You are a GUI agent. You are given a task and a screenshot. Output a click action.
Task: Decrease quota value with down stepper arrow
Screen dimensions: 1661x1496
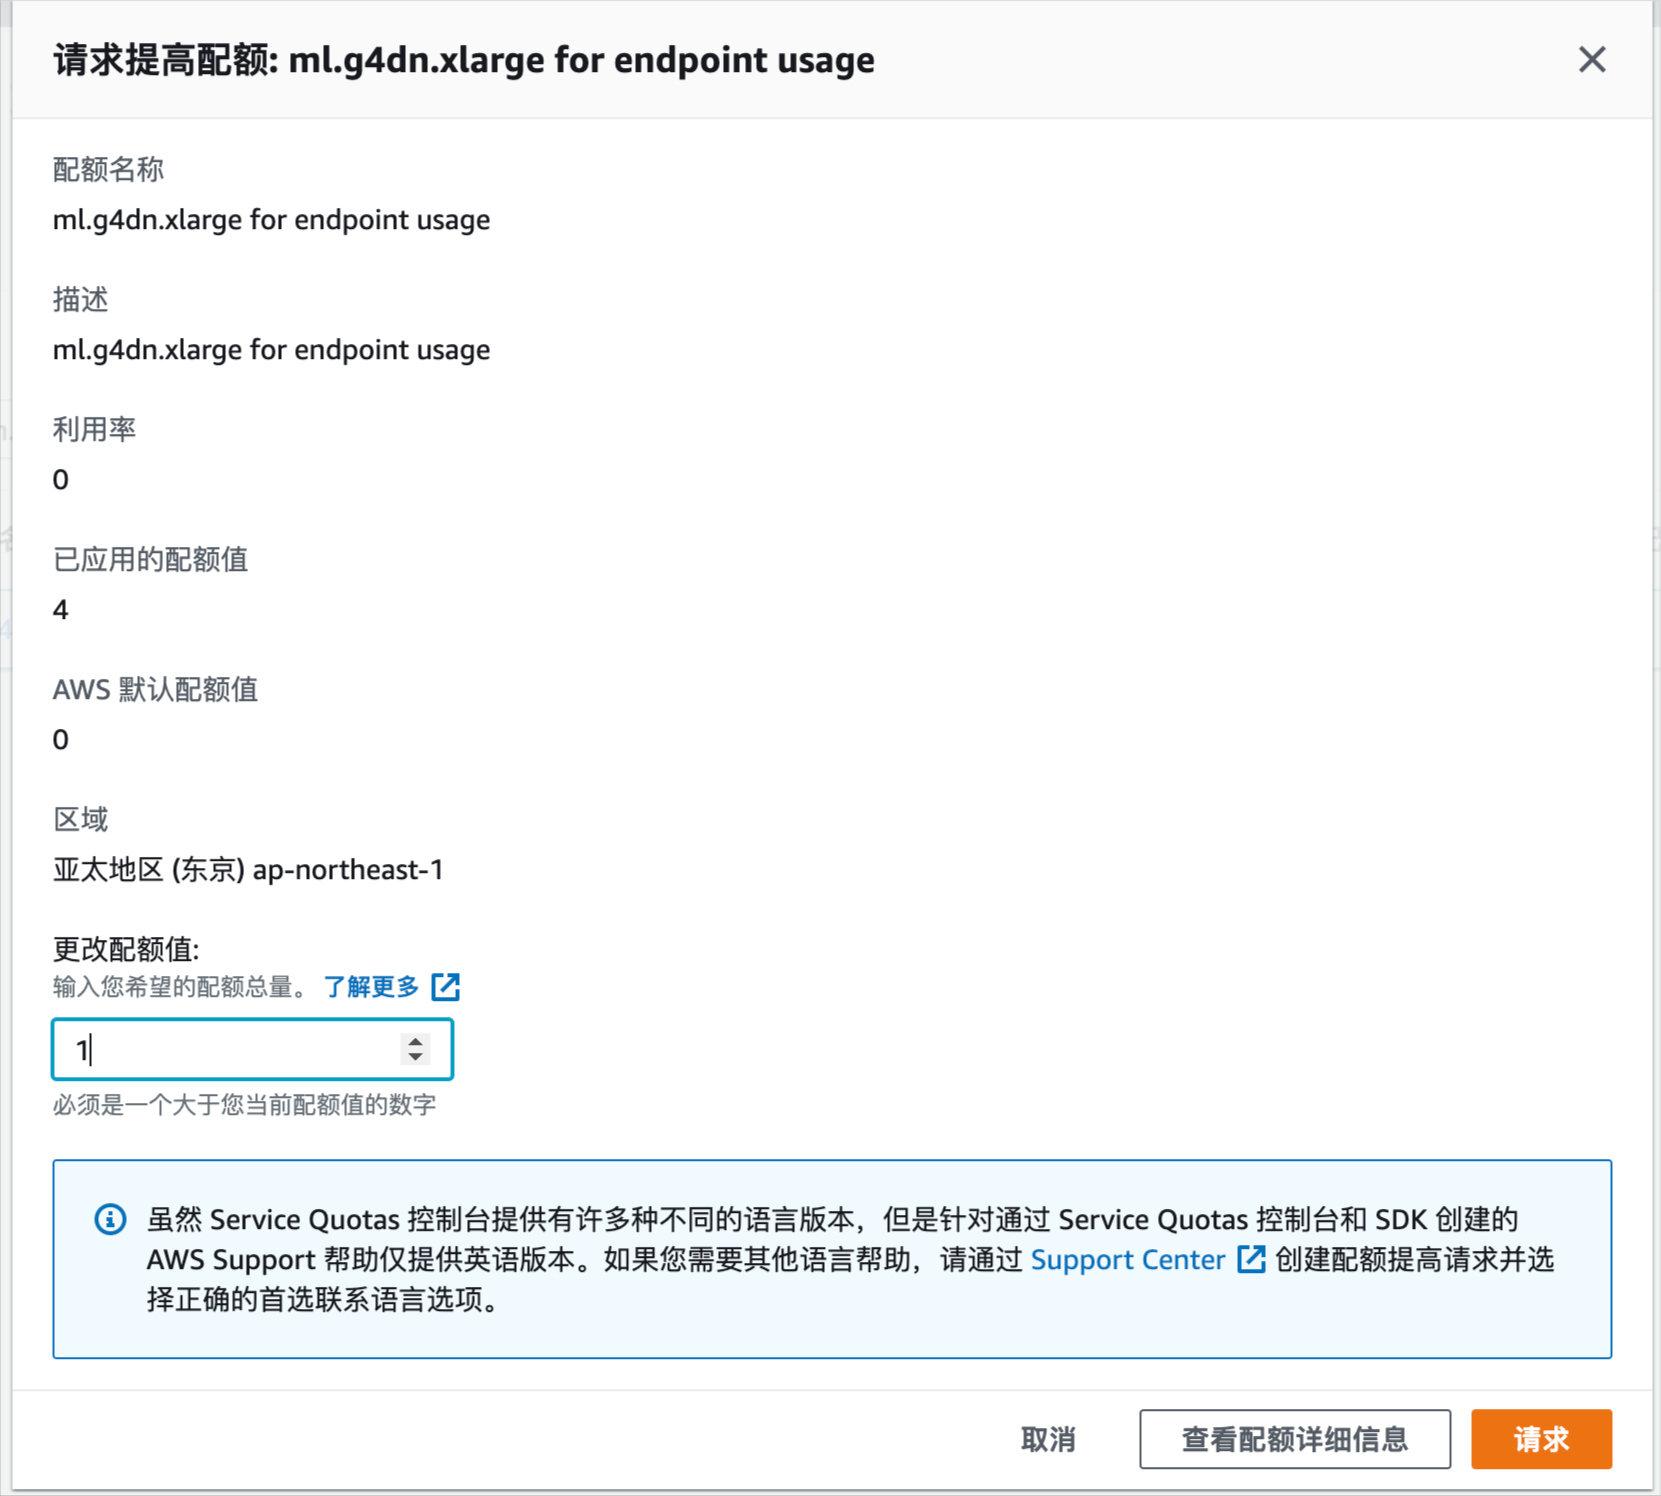(416, 1057)
